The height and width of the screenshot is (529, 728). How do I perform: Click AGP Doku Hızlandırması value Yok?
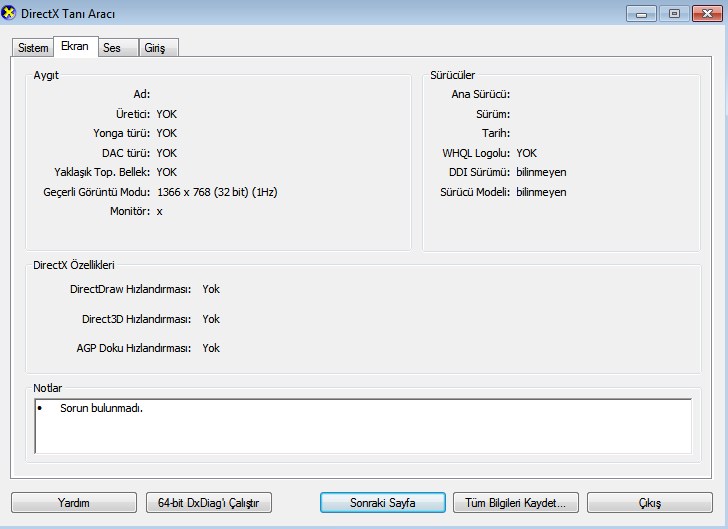[211, 348]
